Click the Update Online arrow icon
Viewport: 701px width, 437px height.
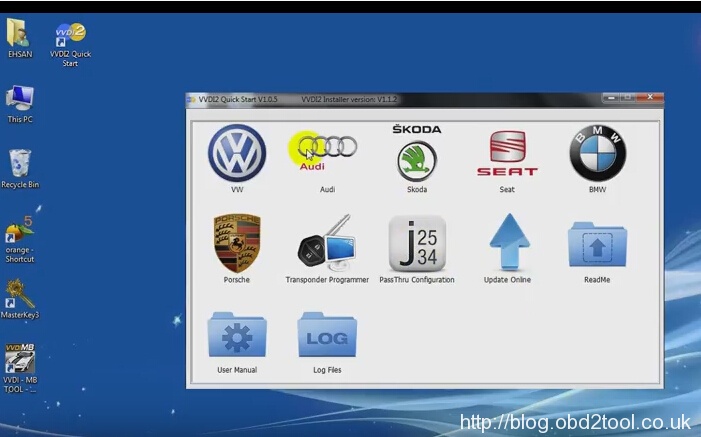click(x=509, y=242)
